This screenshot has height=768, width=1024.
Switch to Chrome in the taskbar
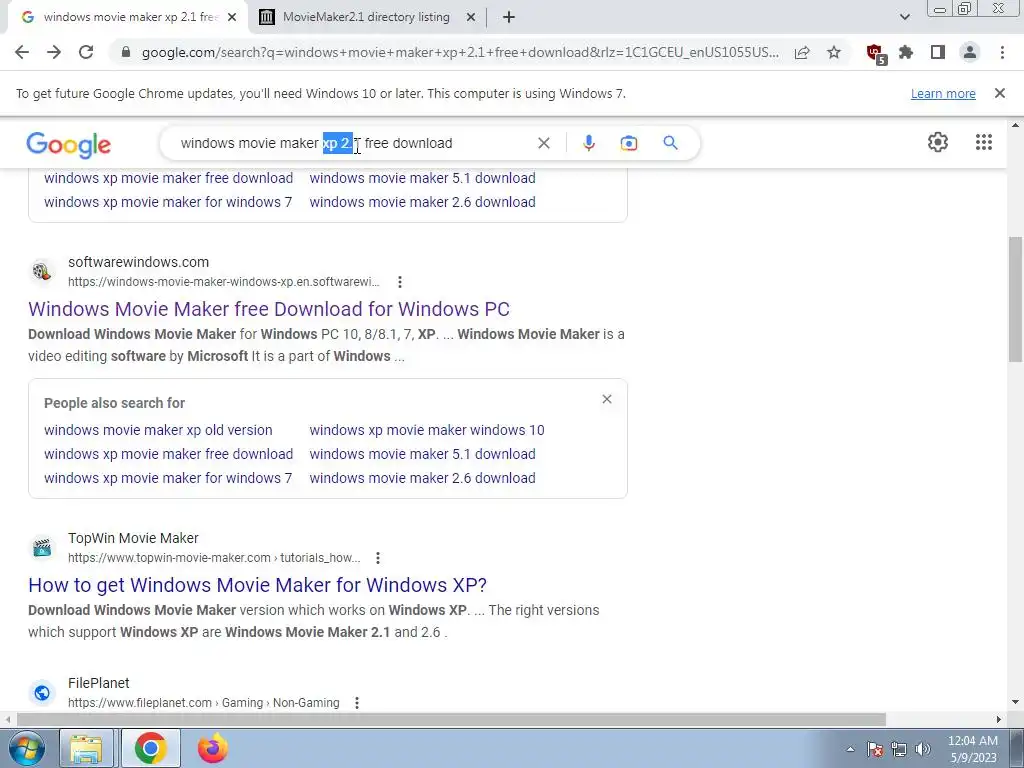pos(151,748)
